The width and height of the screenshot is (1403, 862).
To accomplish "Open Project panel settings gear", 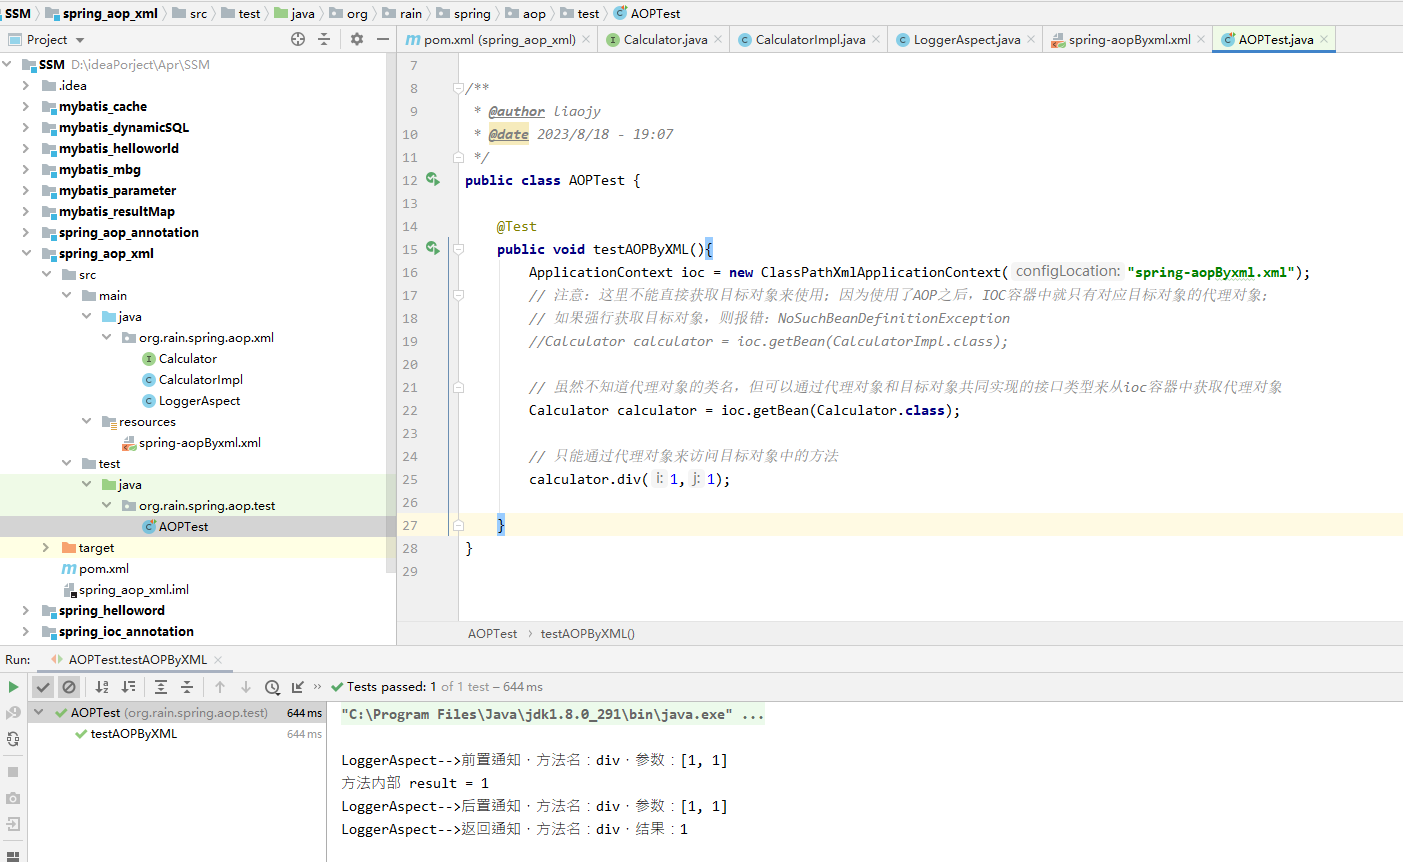I will 357,39.
